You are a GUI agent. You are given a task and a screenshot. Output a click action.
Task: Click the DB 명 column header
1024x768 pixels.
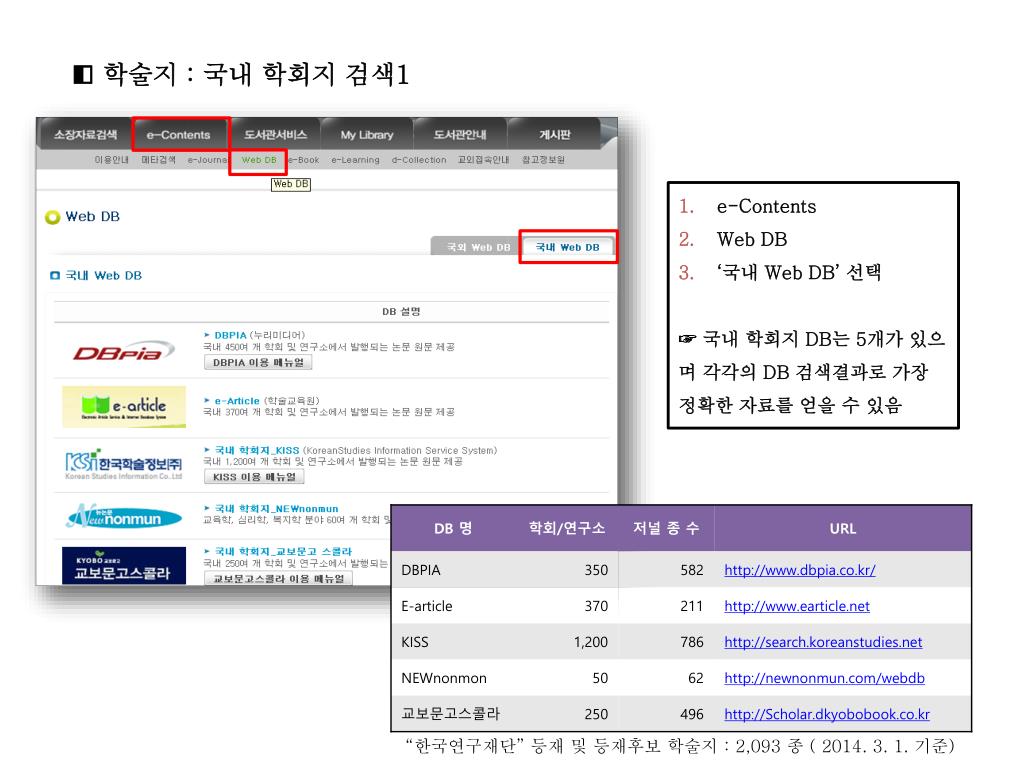coord(453,528)
